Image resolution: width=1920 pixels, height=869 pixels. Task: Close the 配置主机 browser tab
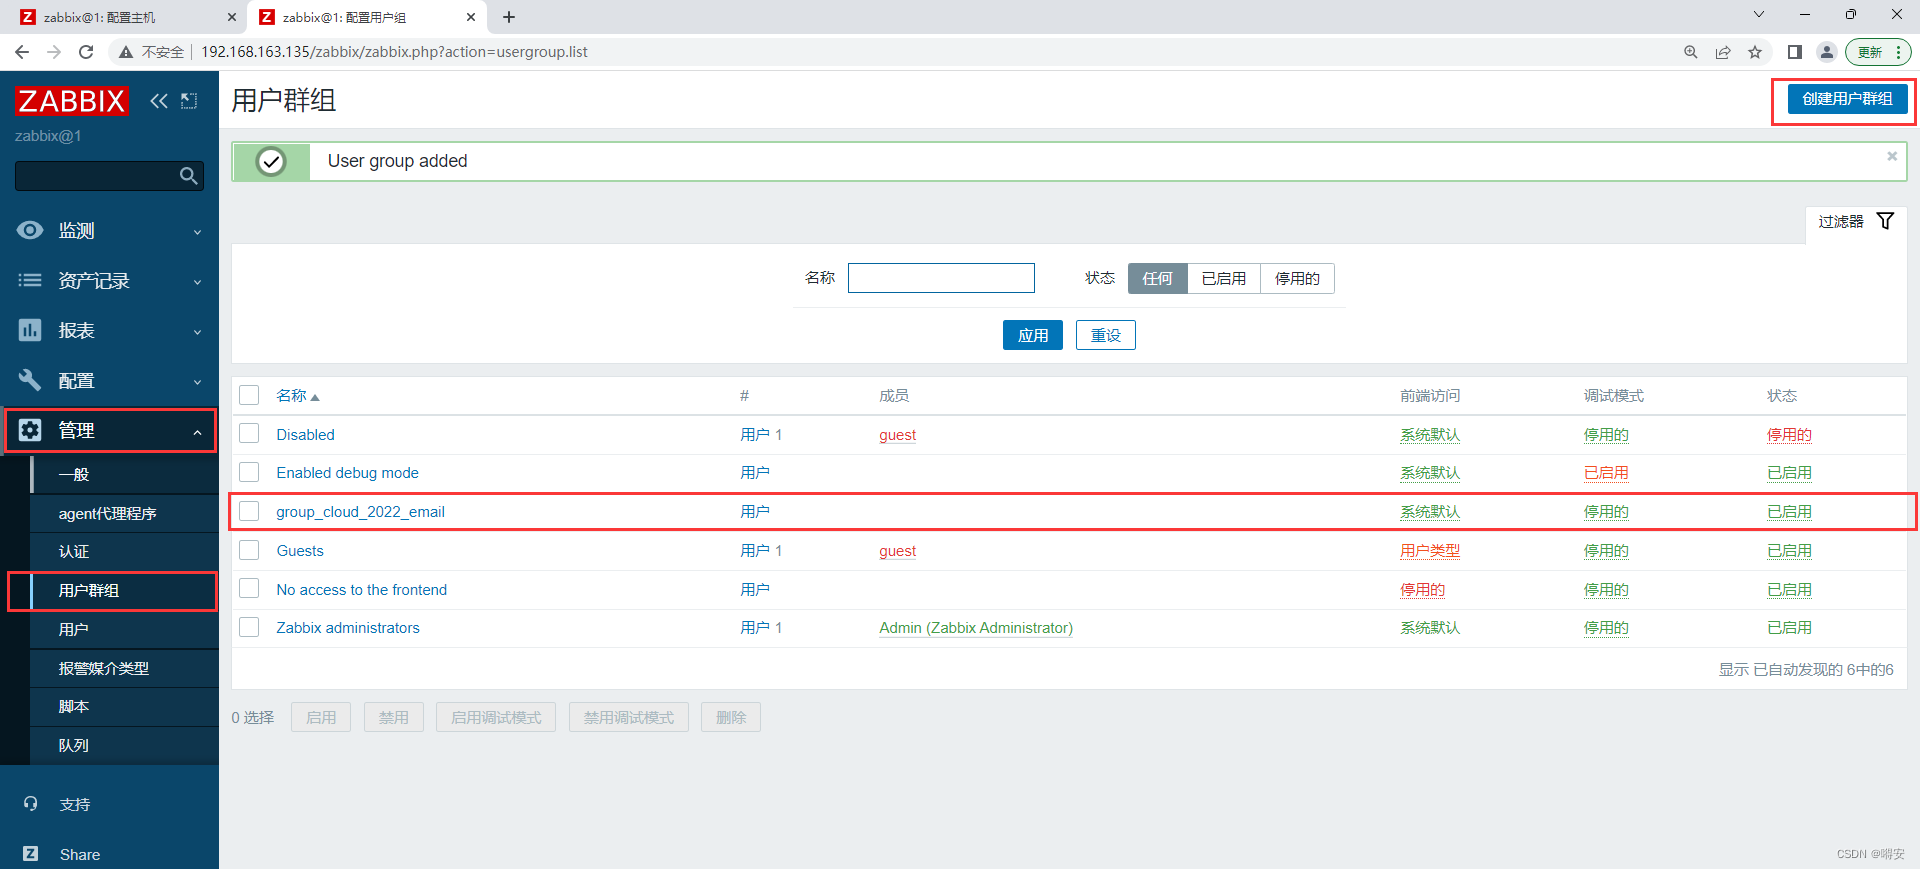pyautogui.click(x=232, y=17)
